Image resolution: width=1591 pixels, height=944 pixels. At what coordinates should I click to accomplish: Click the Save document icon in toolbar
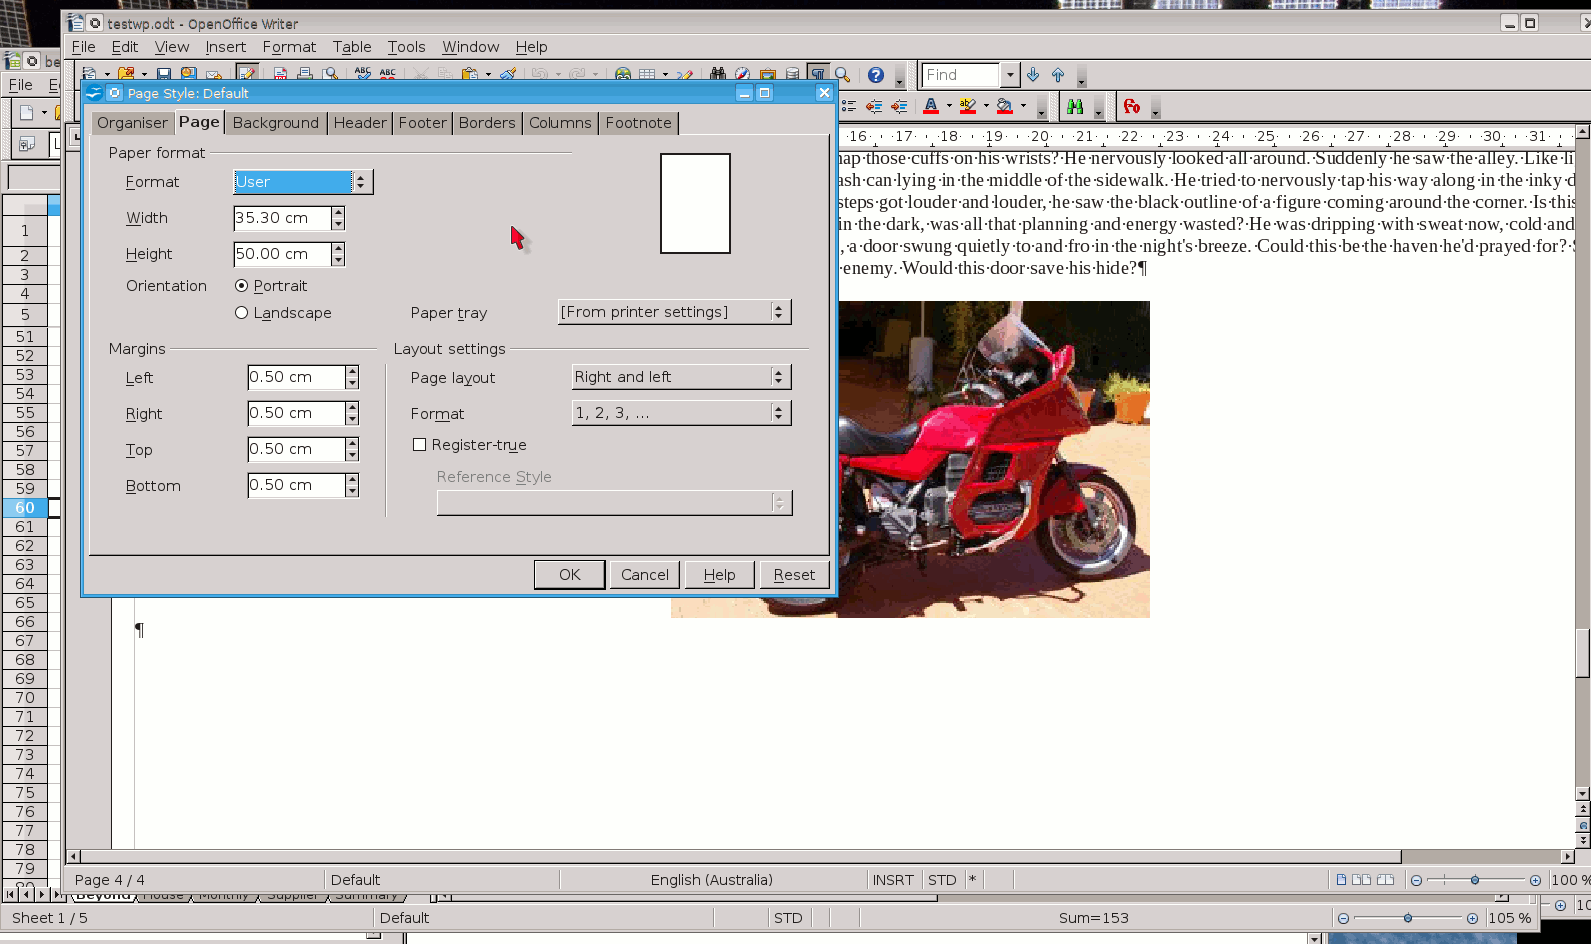click(x=164, y=74)
